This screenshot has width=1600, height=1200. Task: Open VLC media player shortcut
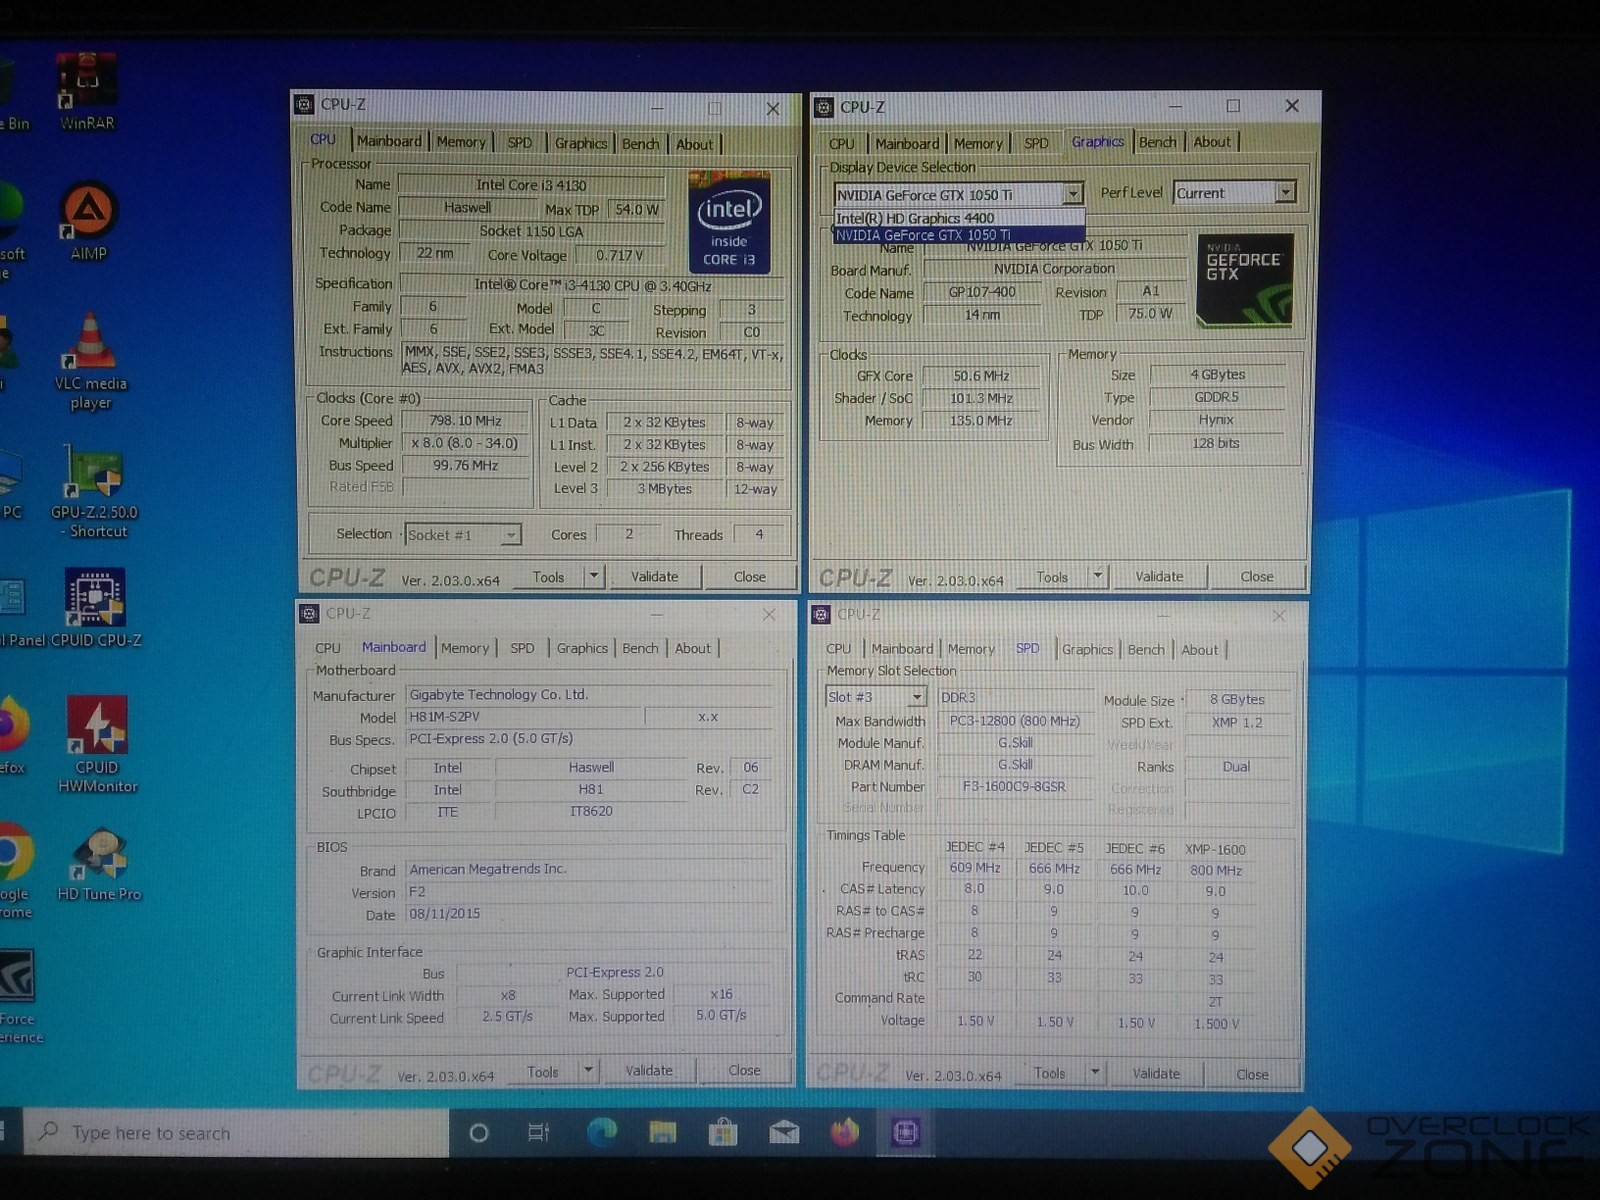coord(90,361)
